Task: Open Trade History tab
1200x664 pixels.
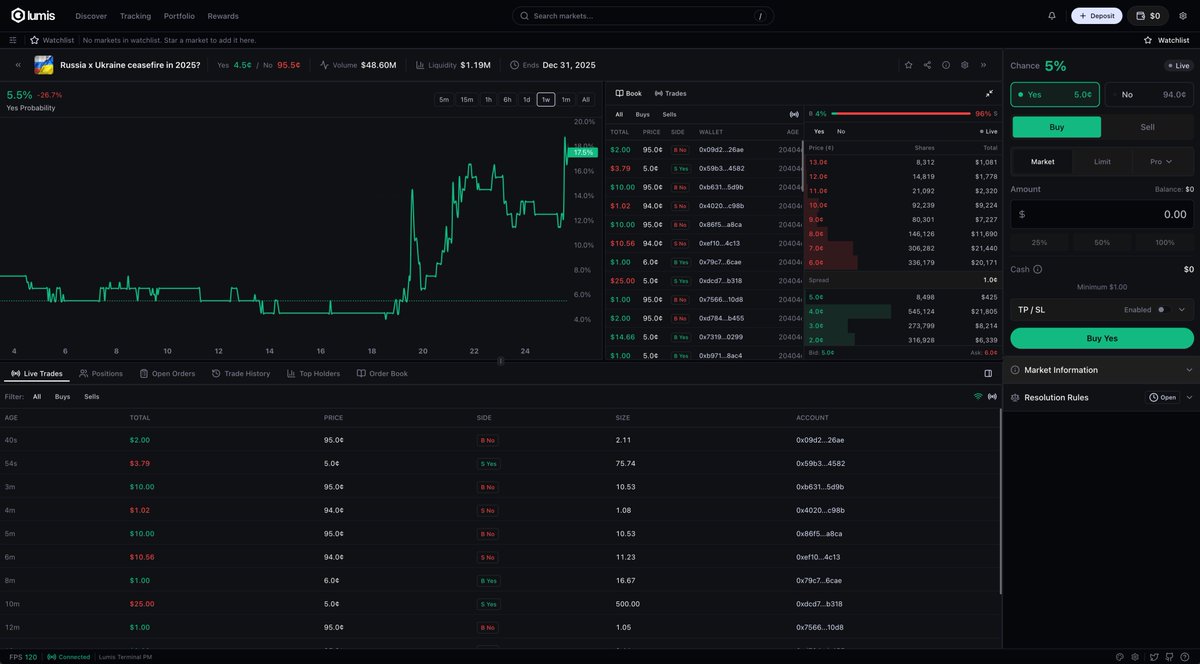Action: 241,373
